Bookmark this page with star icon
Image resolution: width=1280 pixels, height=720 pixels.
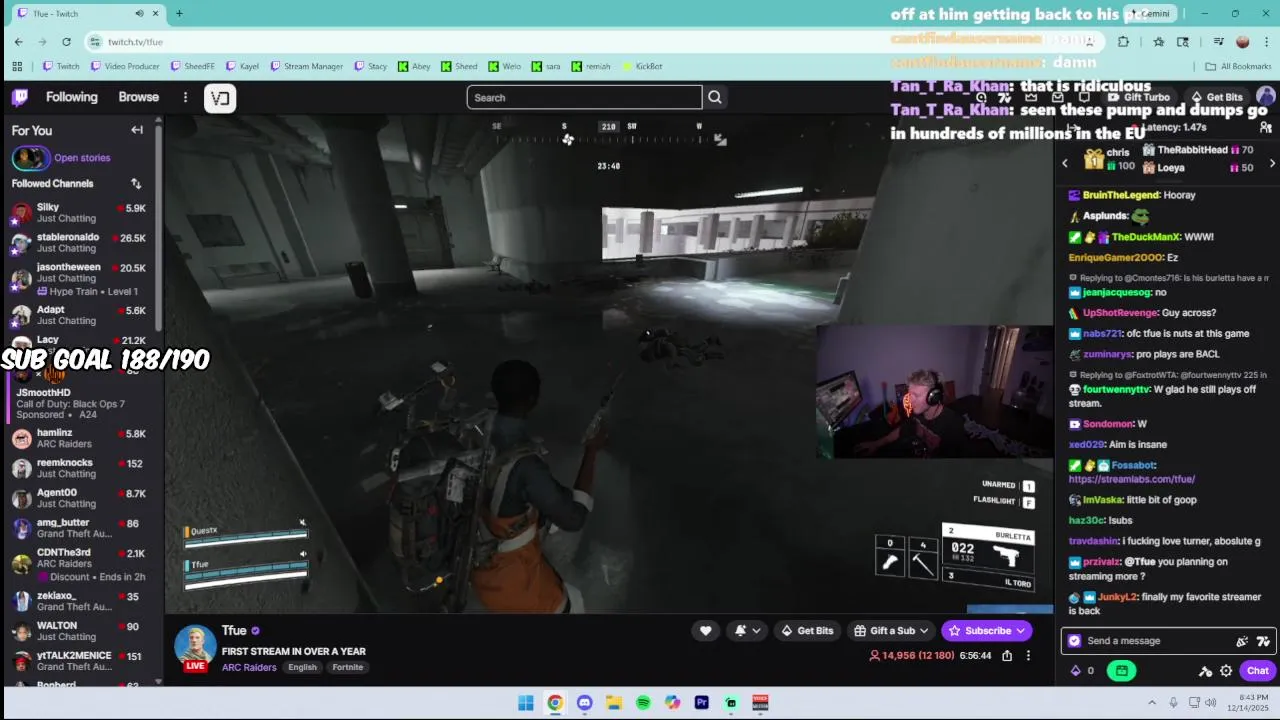(1158, 41)
